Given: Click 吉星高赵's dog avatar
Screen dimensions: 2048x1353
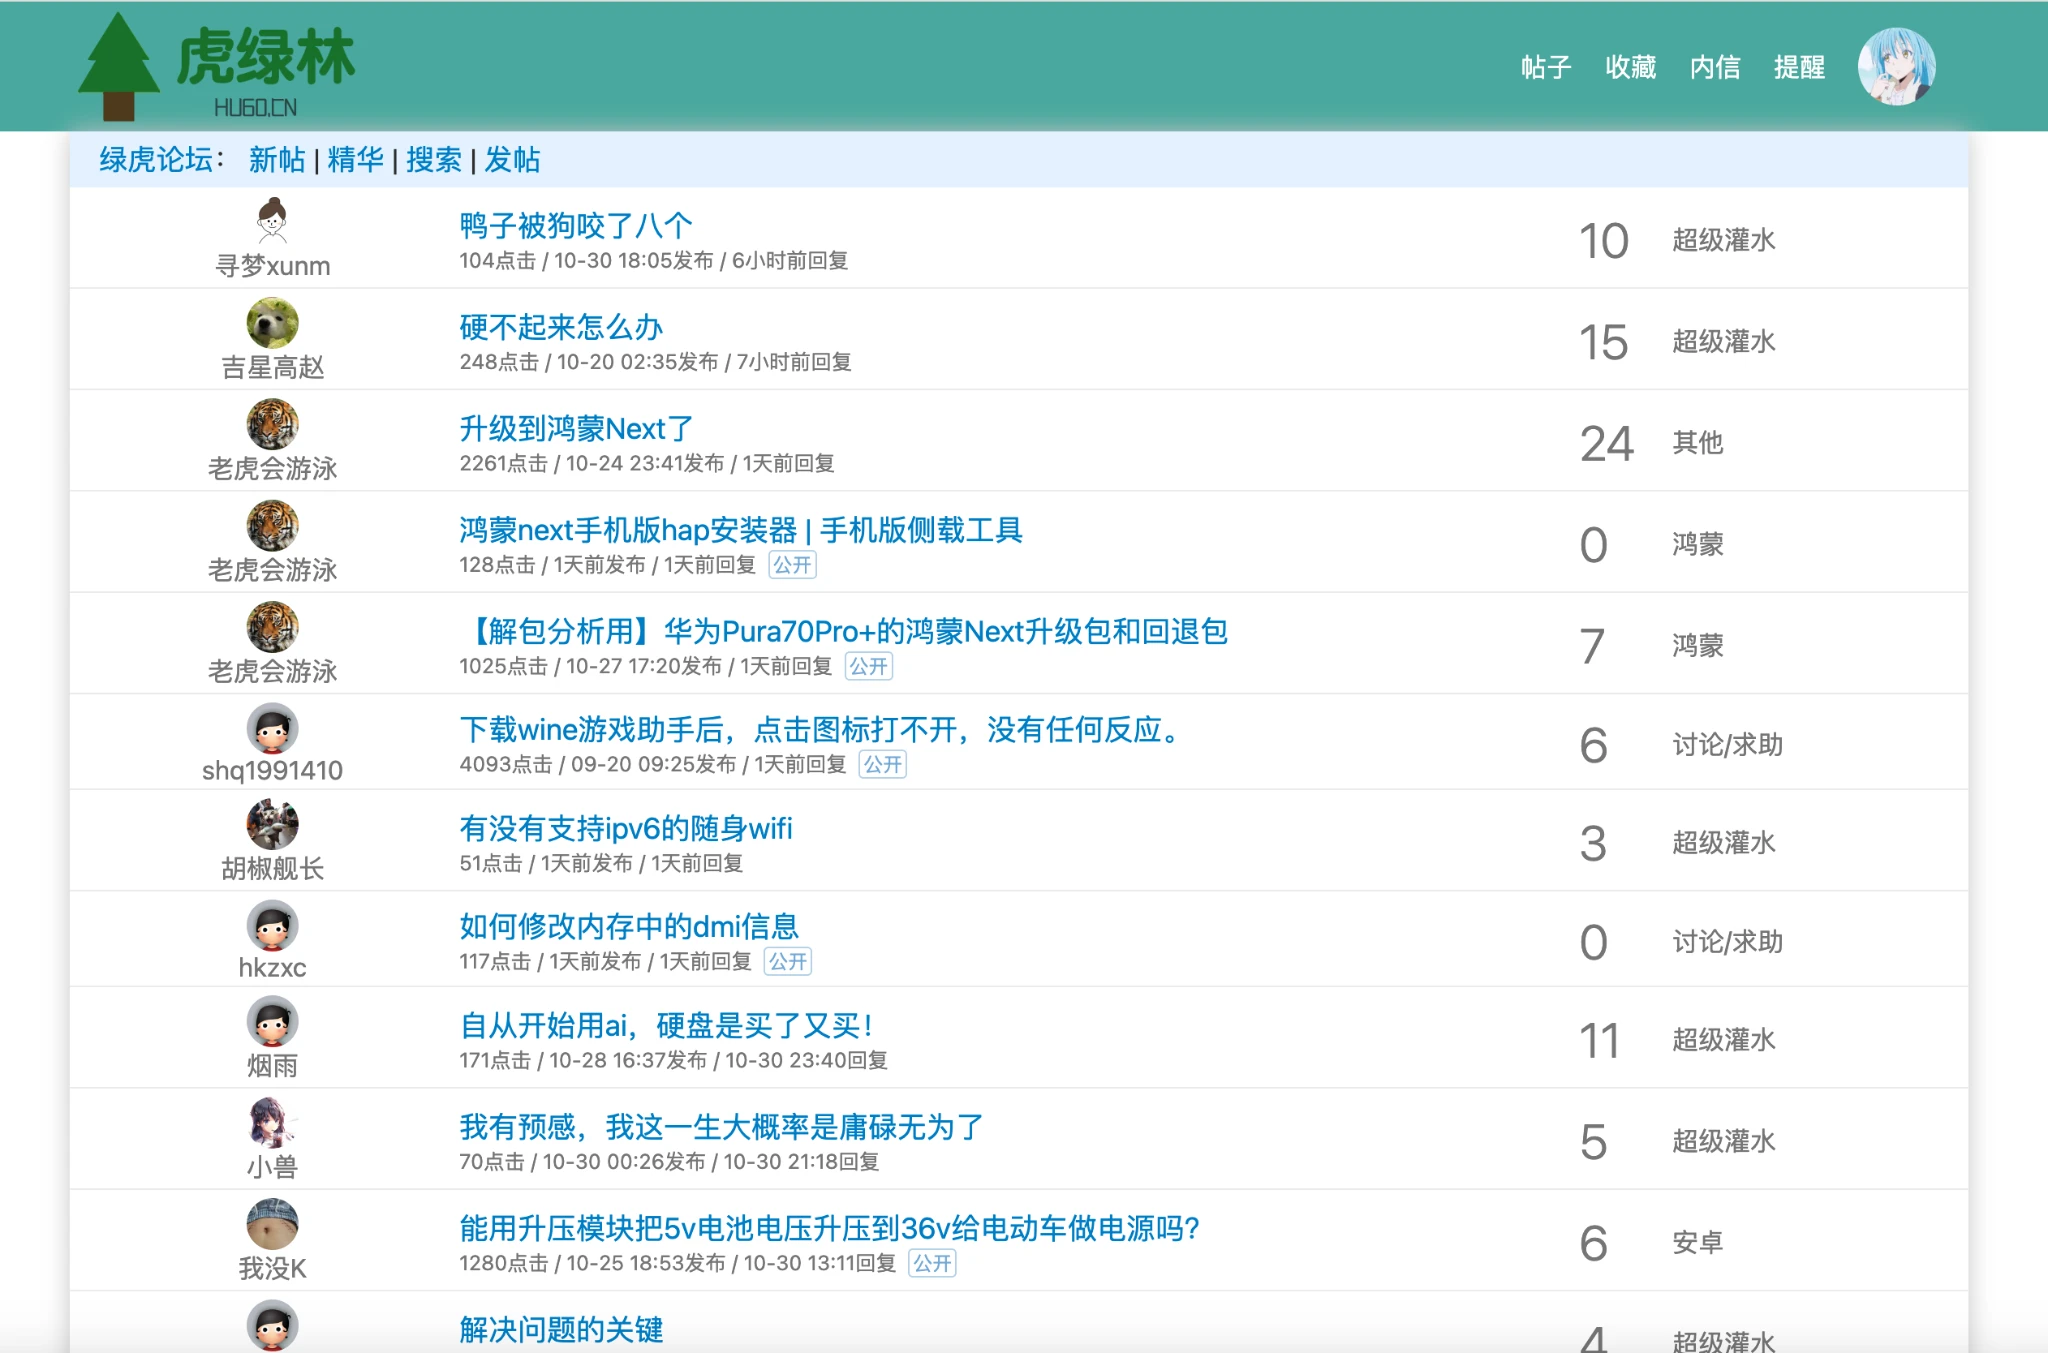Looking at the screenshot, I should [x=272, y=323].
